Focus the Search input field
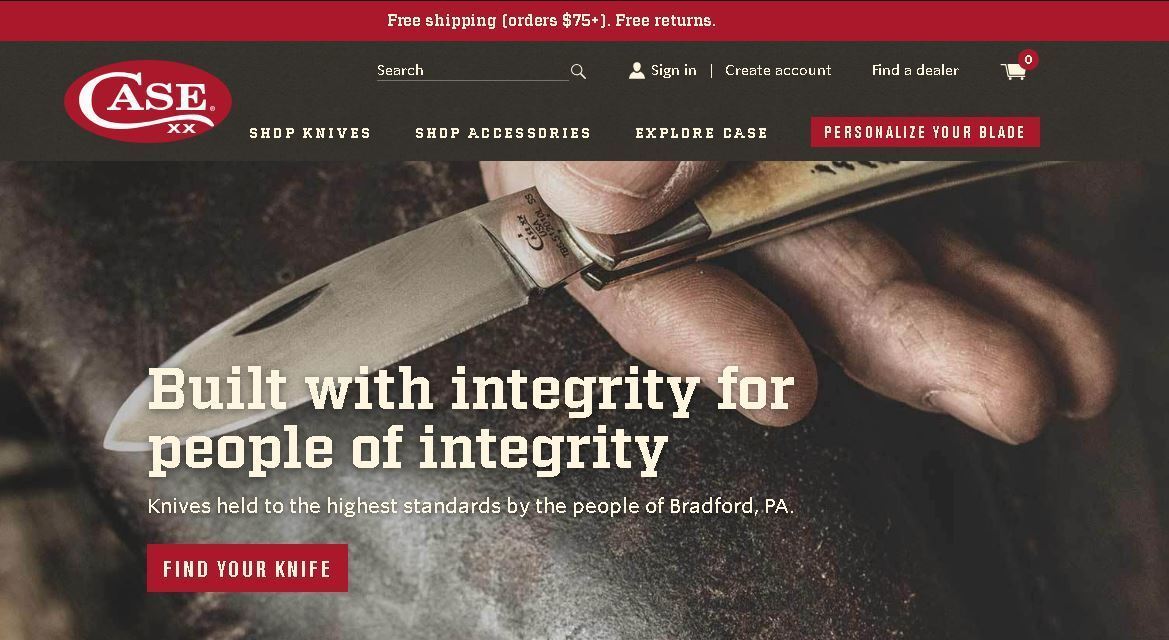1169x640 pixels. pos(473,70)
